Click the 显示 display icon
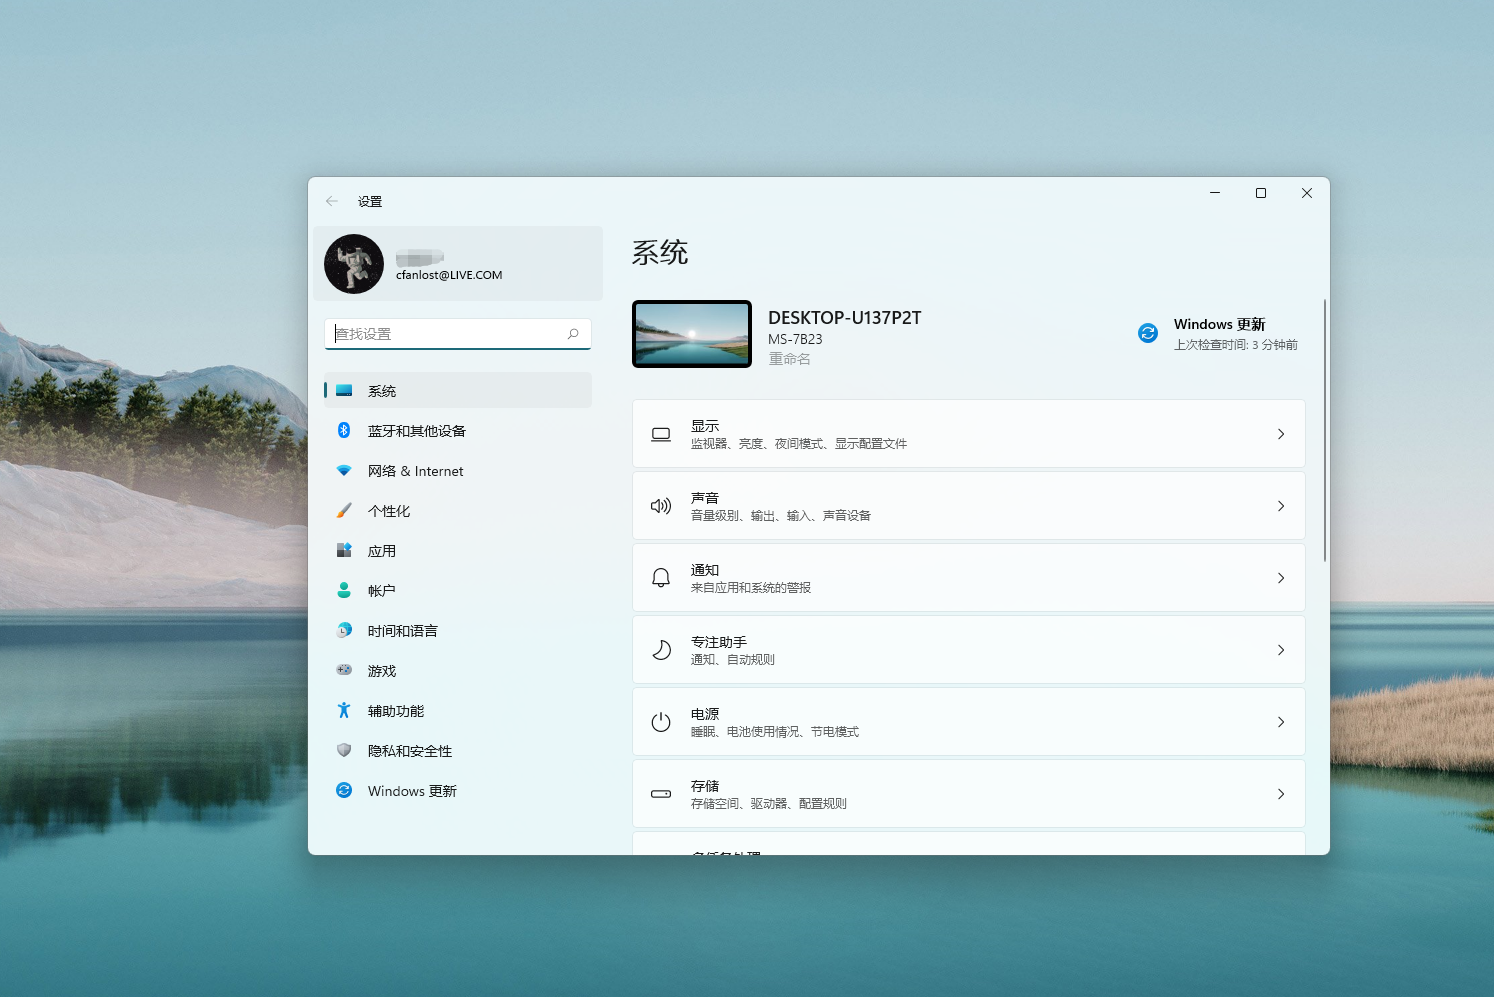1494x997 pixels. [x=661, y=434]
